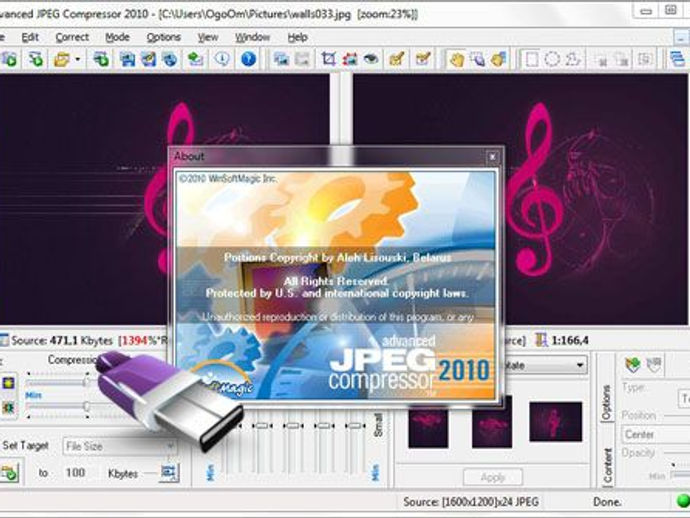This screenshot has width=690, height=518.
Task: Open the Help menu
Action: click(297, 37)
